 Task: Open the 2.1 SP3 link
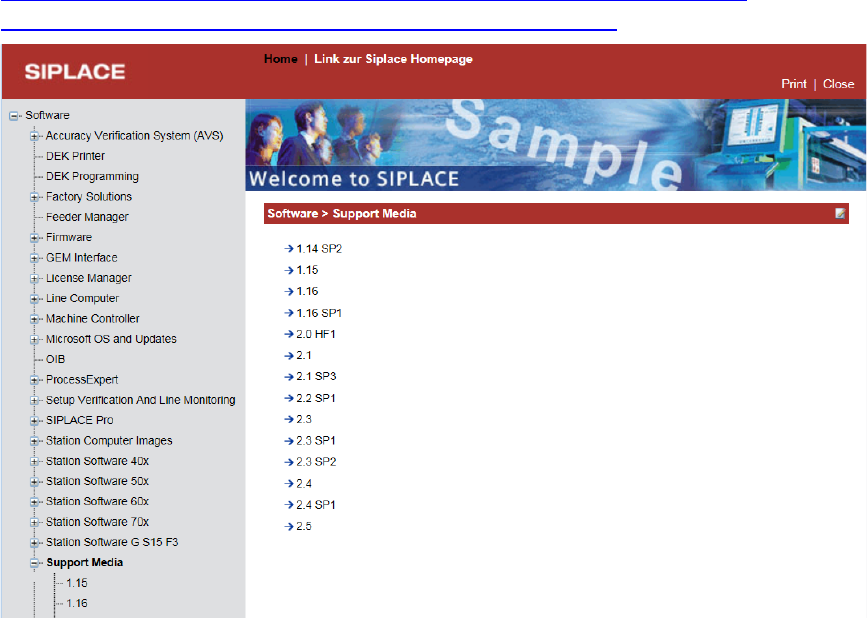click(x=316, y=376)
